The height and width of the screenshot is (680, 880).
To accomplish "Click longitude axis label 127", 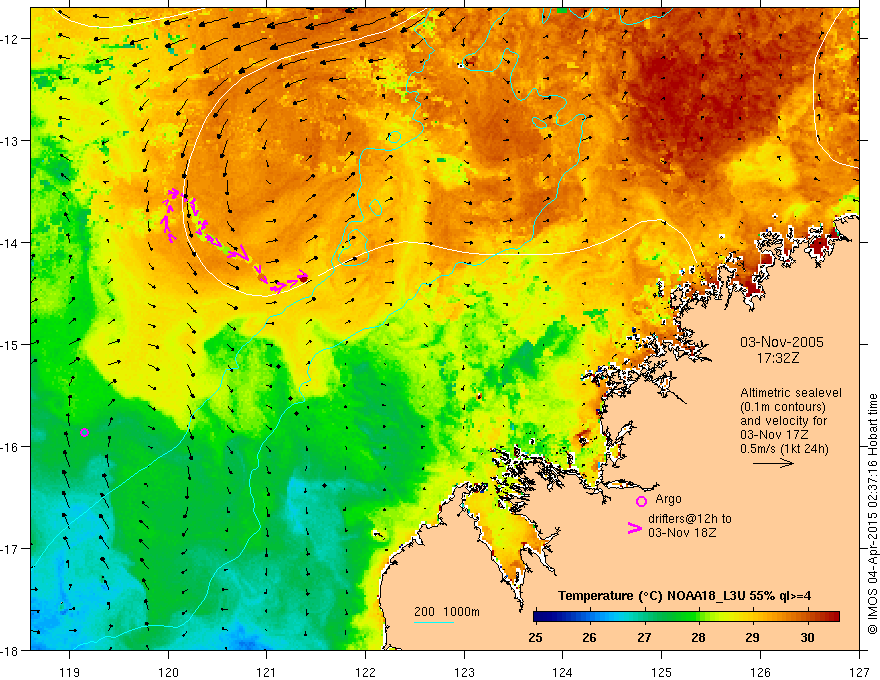I will tap(859, 672).
